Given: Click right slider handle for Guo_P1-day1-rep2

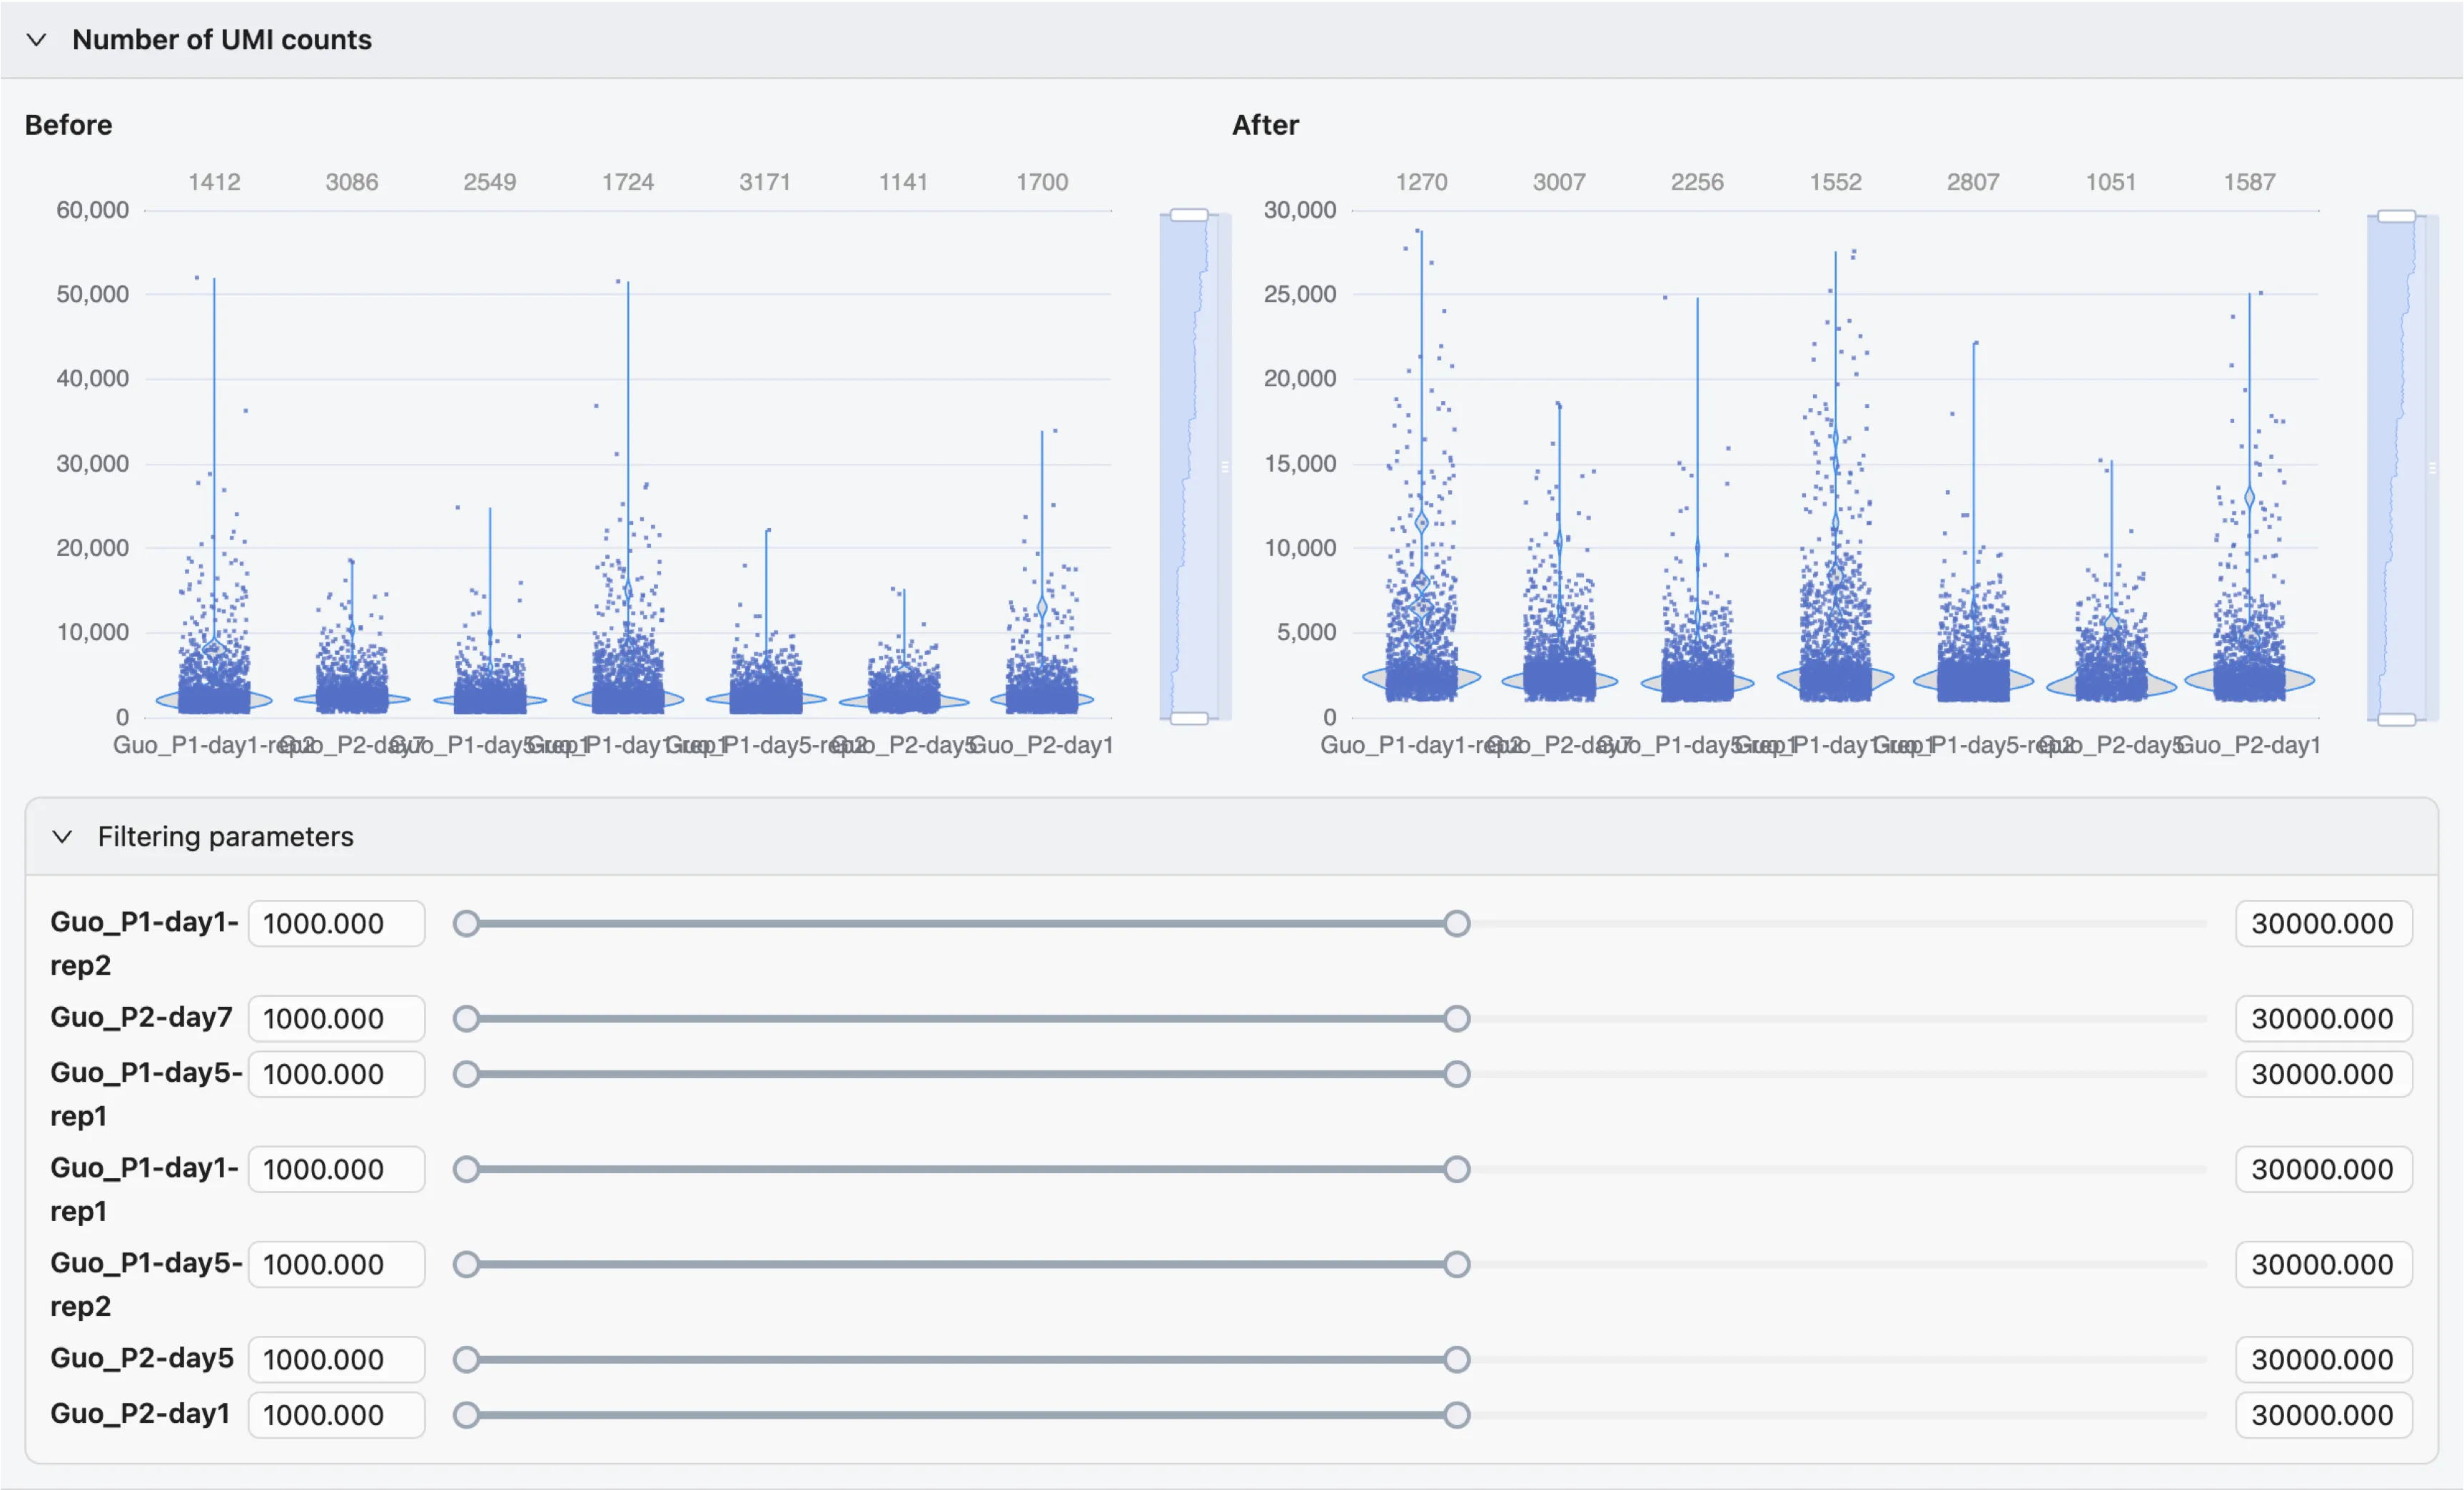Looking at the screenshot, I should pos(1457,923).
